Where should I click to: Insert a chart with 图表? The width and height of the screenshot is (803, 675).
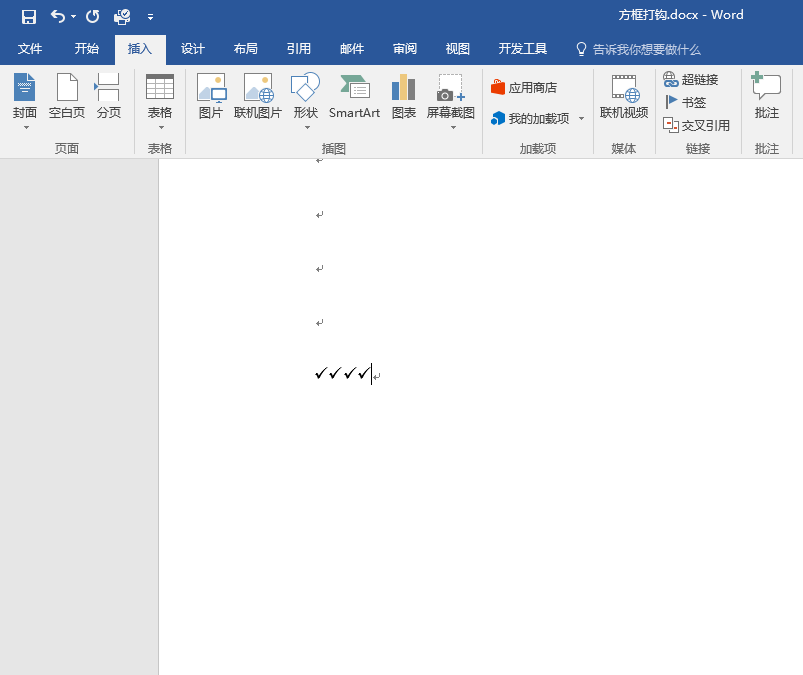pos(404,96)
